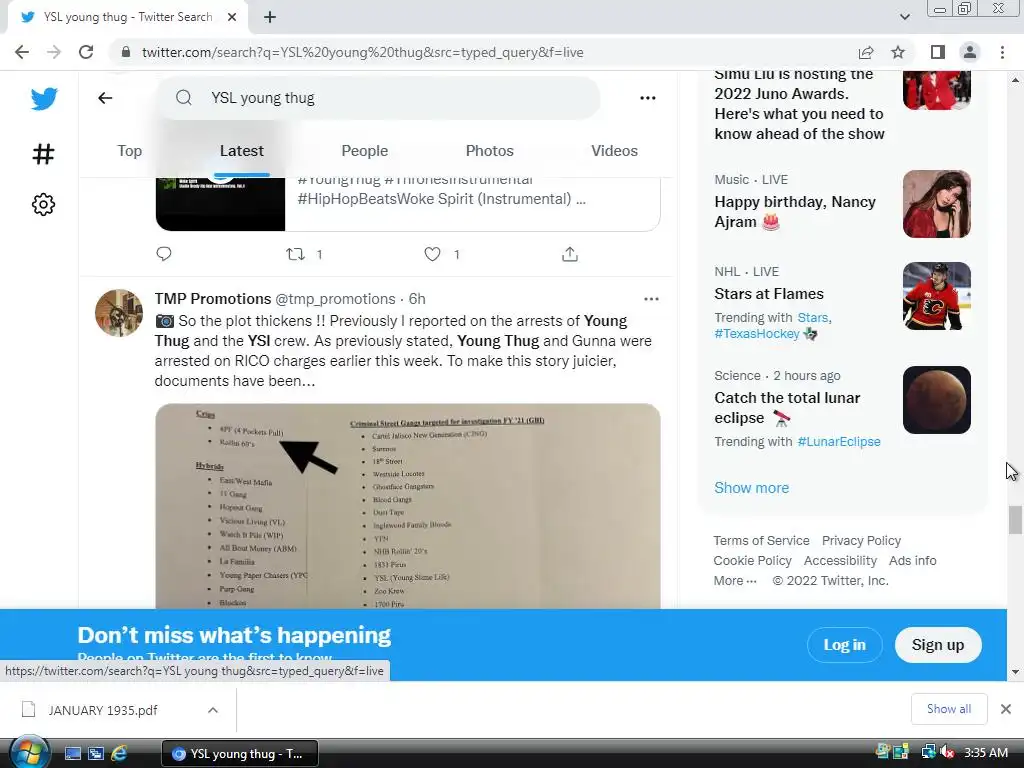
Task: Click the Stars trending link
Action: pyautogui.click(x=814, y=317)
